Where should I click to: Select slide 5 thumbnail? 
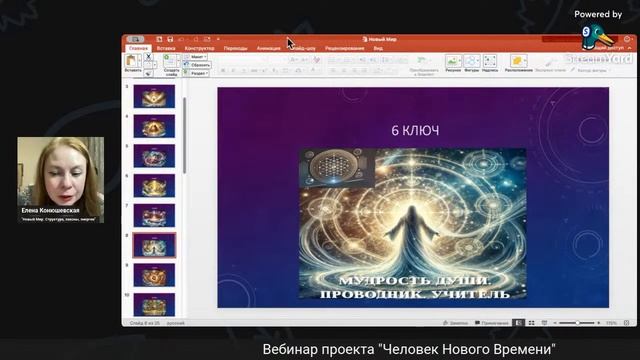click(154, 156)
